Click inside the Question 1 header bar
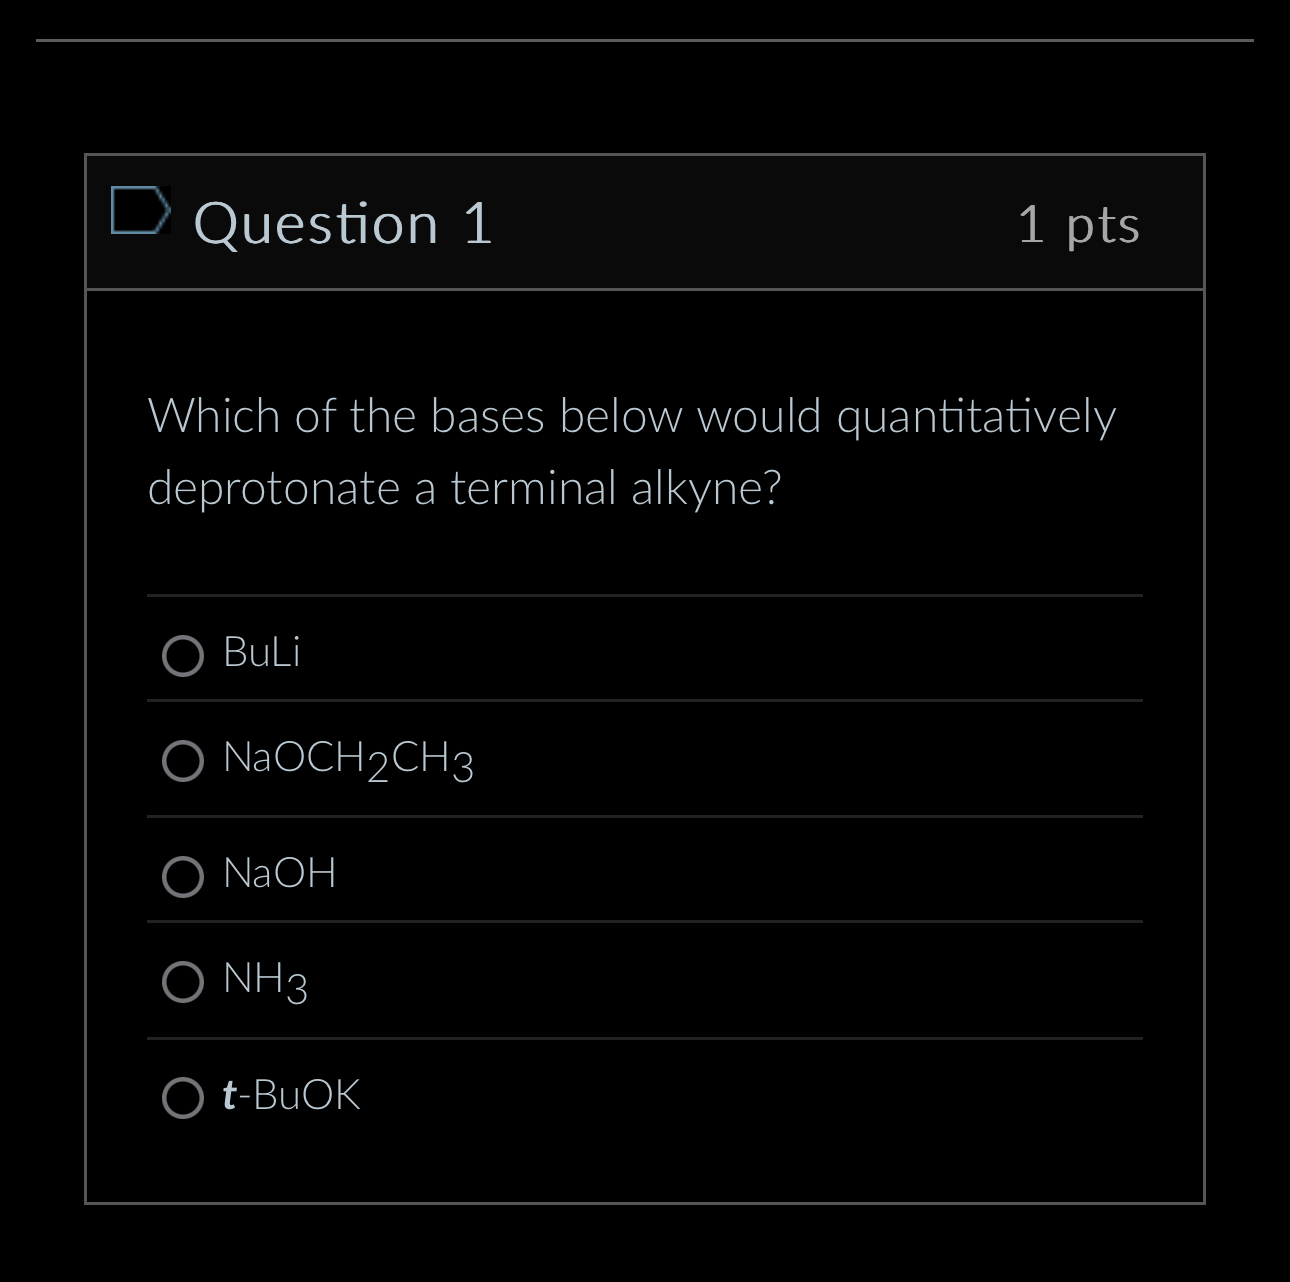The image size is (1290, 1282). click(700, 222)
